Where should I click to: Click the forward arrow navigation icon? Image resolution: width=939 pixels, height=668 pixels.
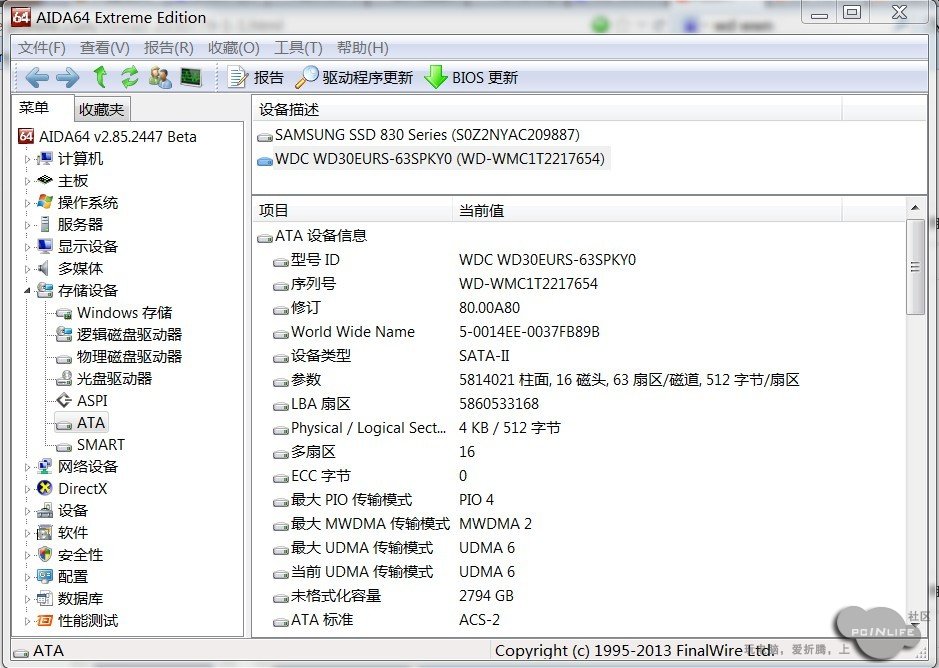pos(67,77)
